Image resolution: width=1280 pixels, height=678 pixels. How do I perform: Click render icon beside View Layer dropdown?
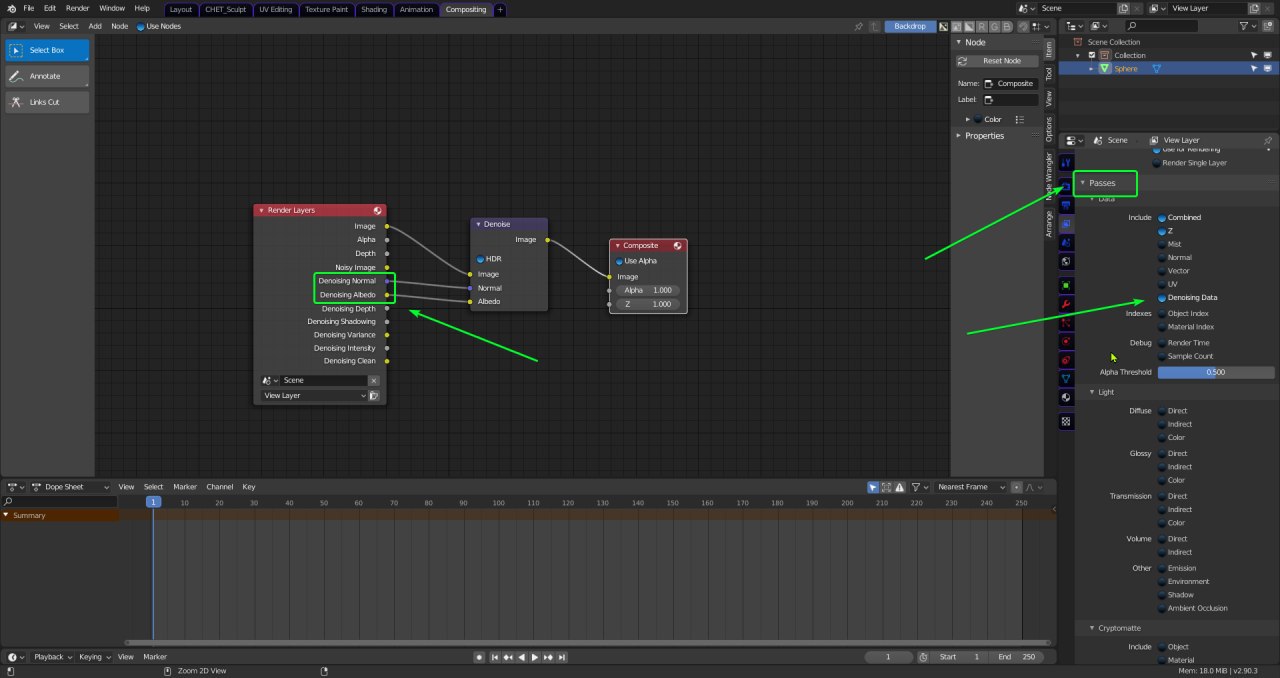[x=374, y=396]
